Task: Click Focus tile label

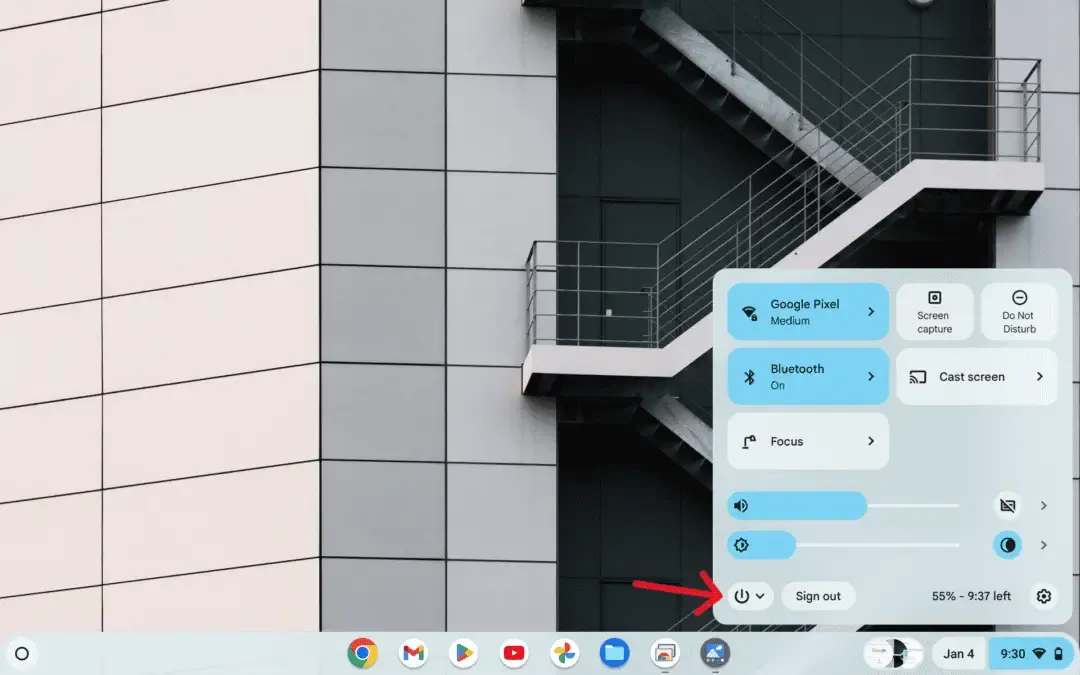Action: (787, 442)
